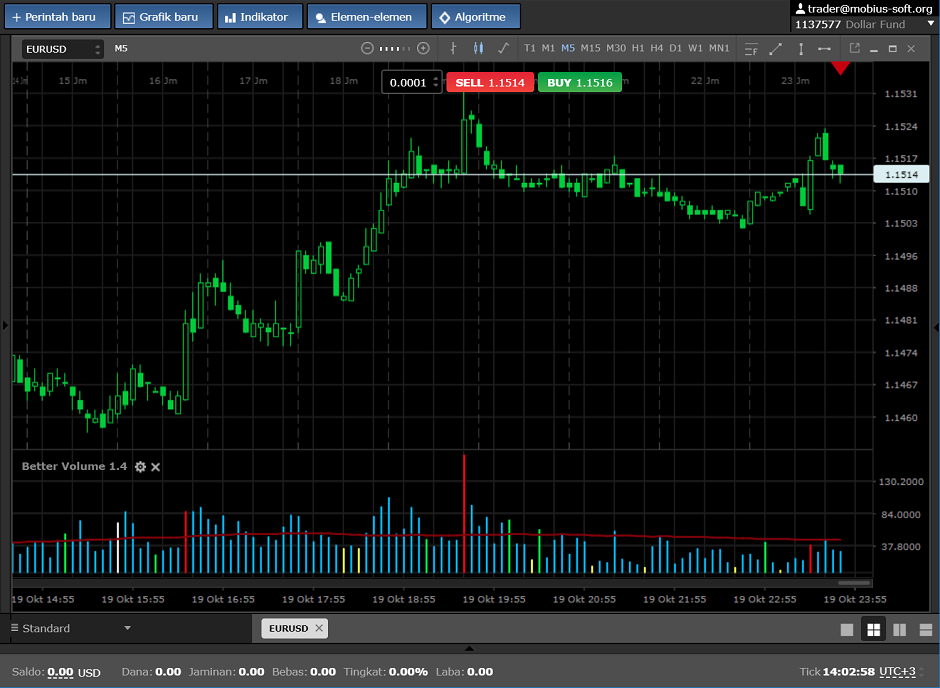Click BUY 1.1516 button

pyautogui.click(x=580, y=83)
